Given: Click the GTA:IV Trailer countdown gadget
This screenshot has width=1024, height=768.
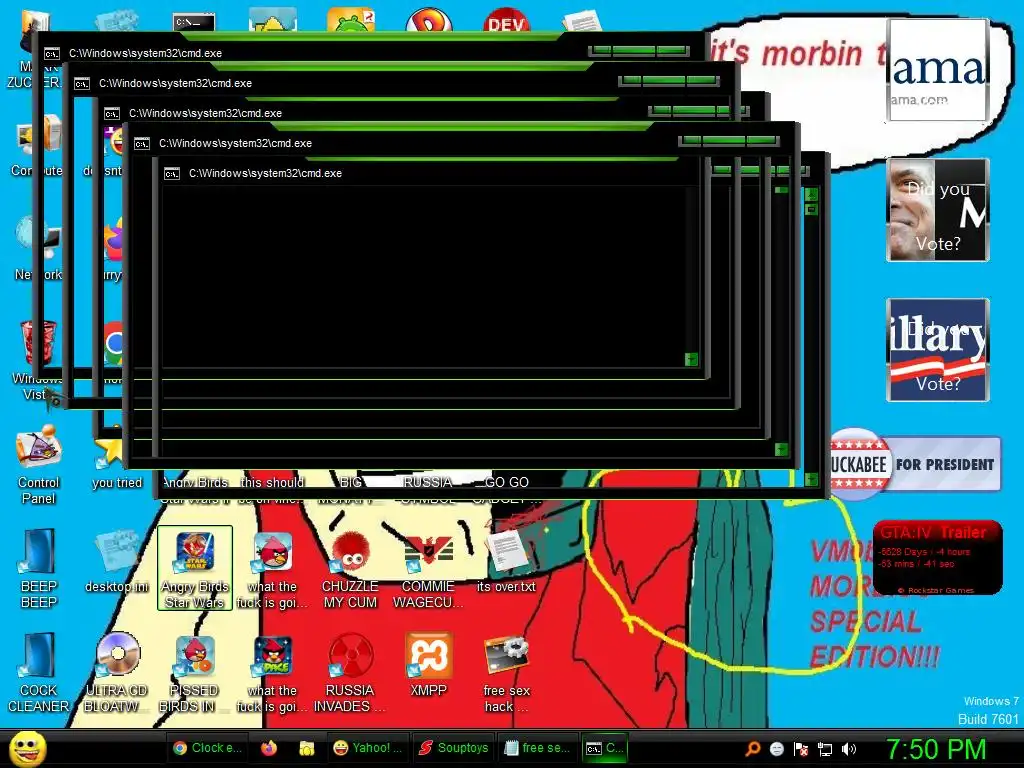Looking at the screenshot, I should (938, 557).
